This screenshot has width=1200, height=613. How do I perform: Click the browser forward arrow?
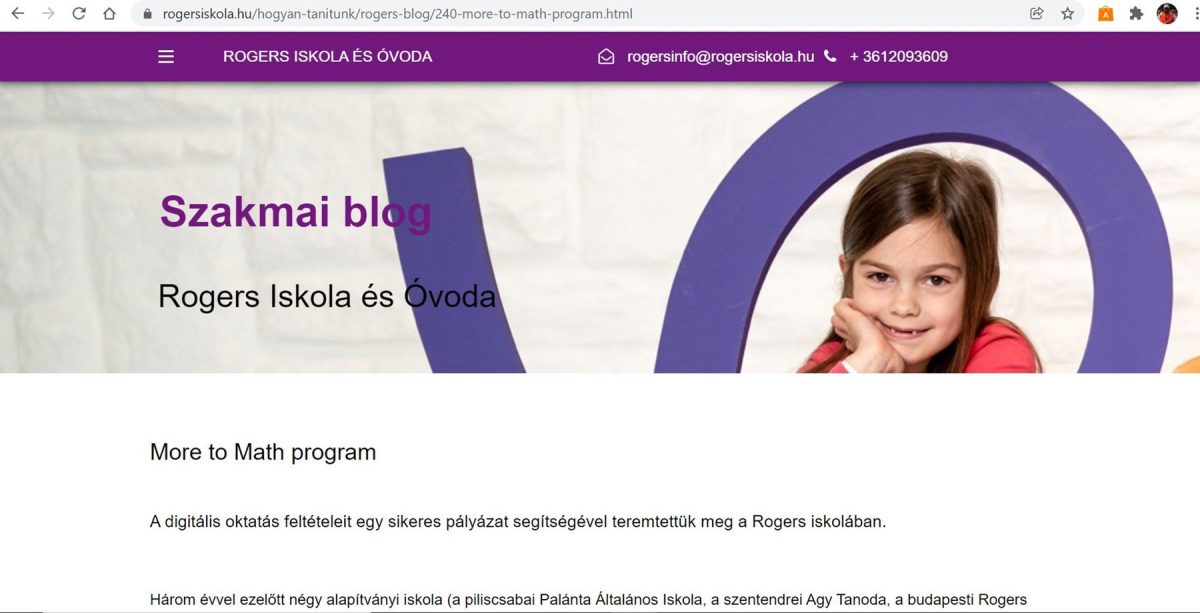point(48,14)
